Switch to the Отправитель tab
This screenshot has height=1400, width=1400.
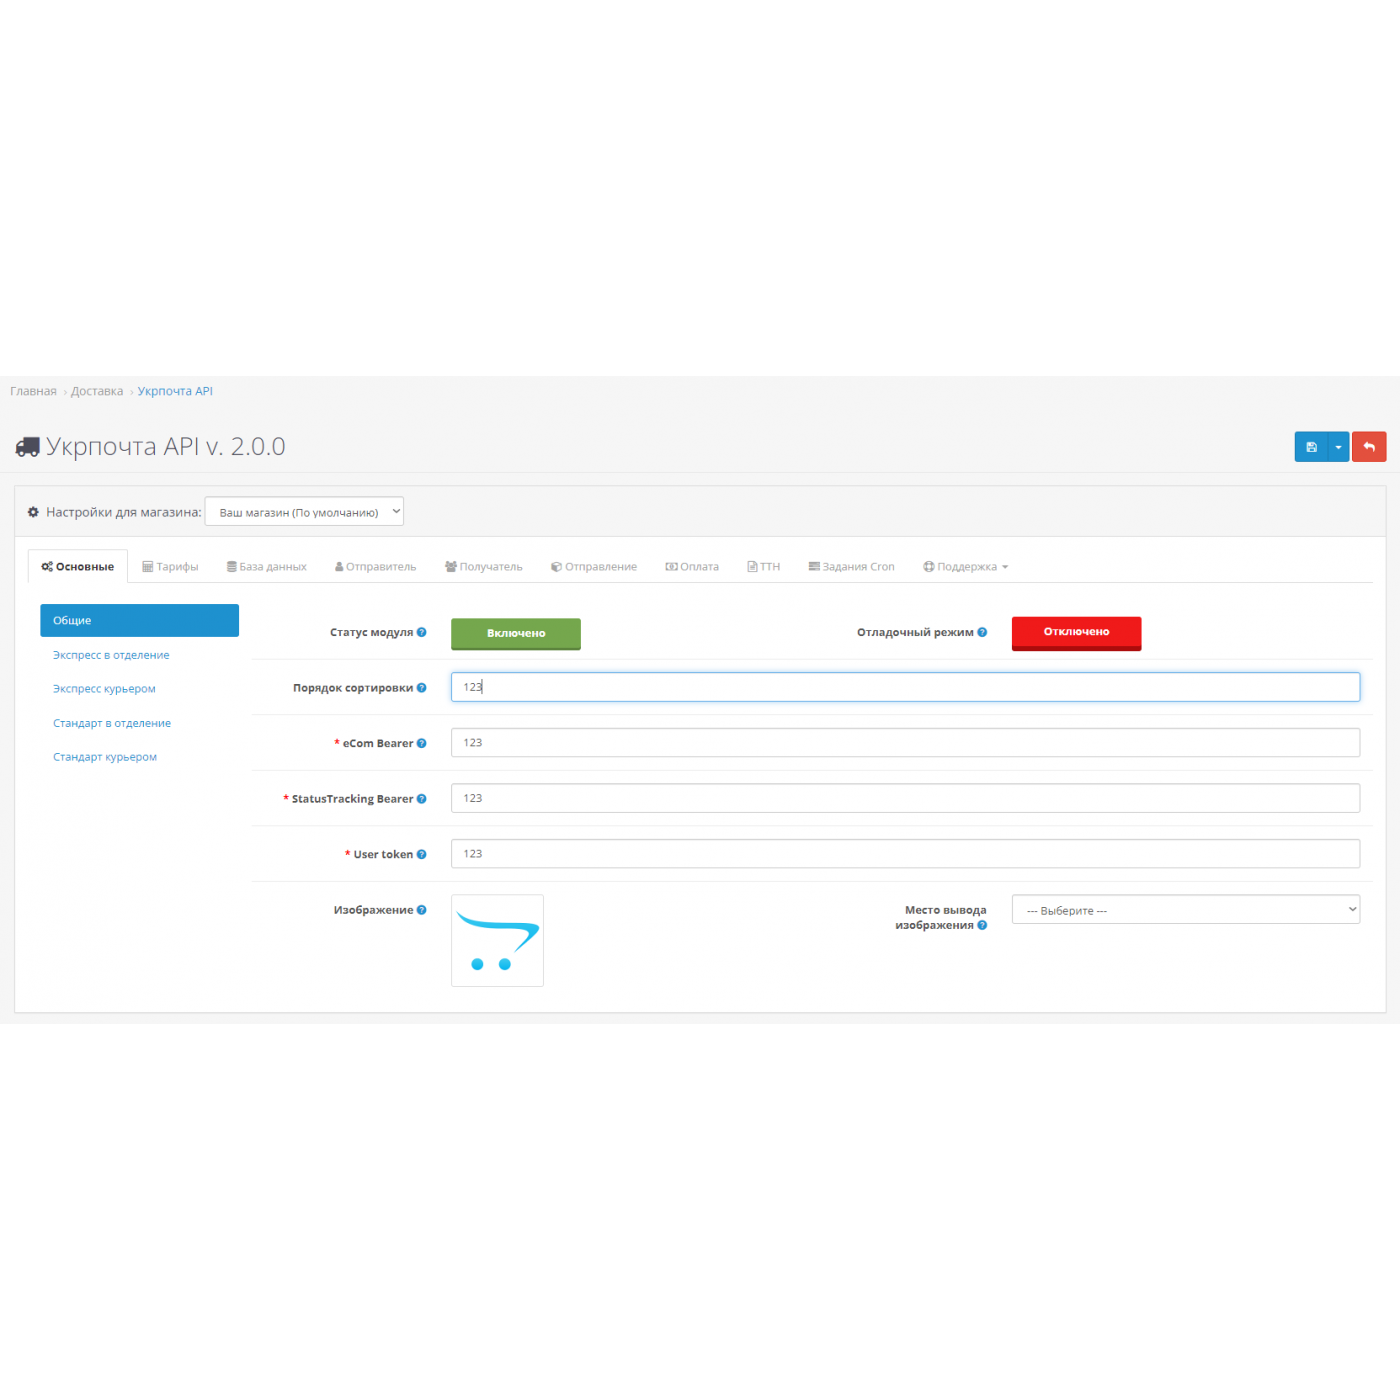point(375,567)
